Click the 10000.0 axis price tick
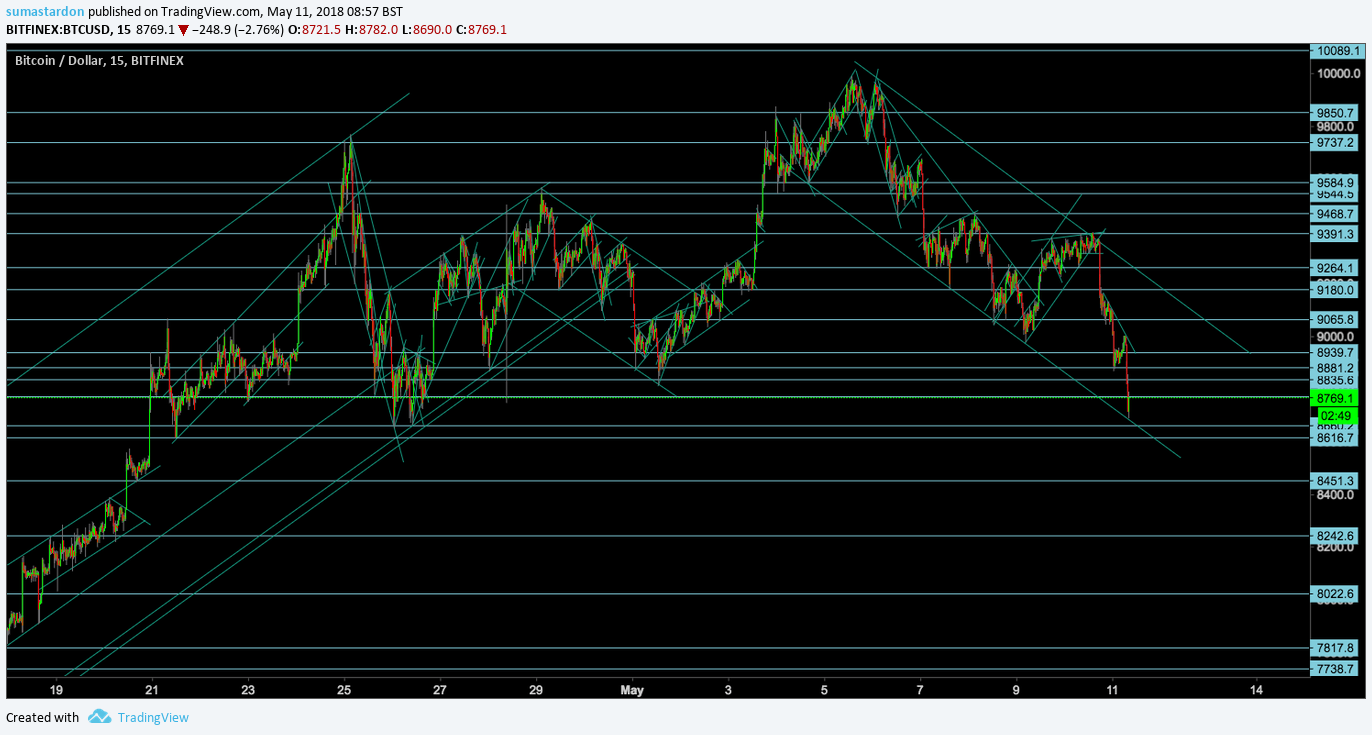This screenshot has width=1372, height=735. click(1338, 74)
